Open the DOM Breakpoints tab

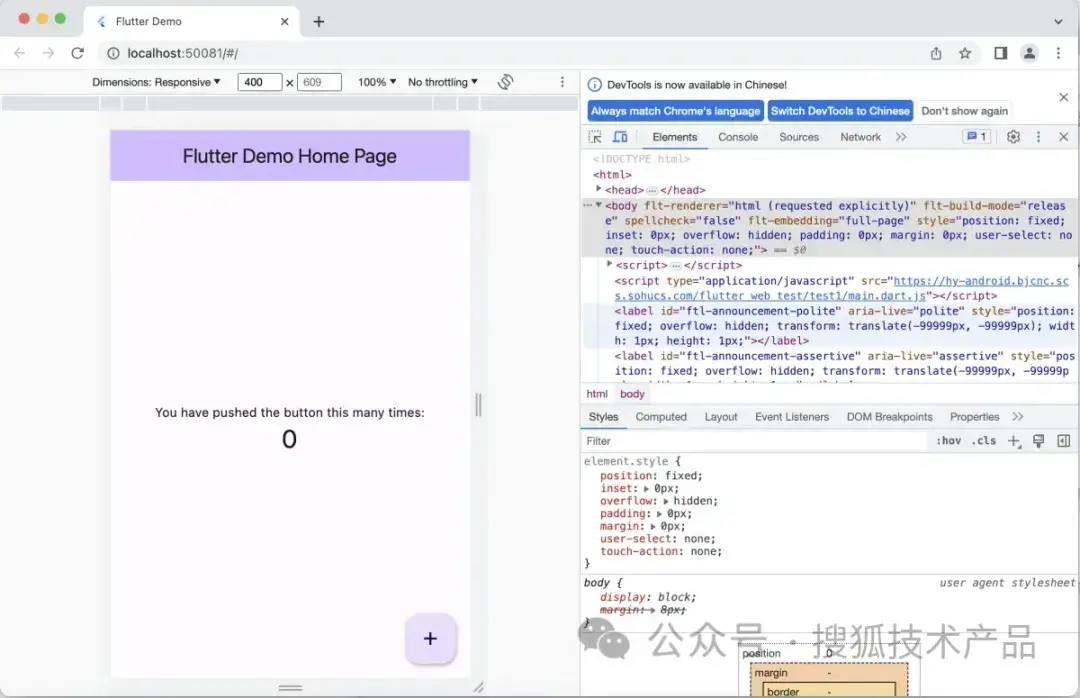click(889, 417)
